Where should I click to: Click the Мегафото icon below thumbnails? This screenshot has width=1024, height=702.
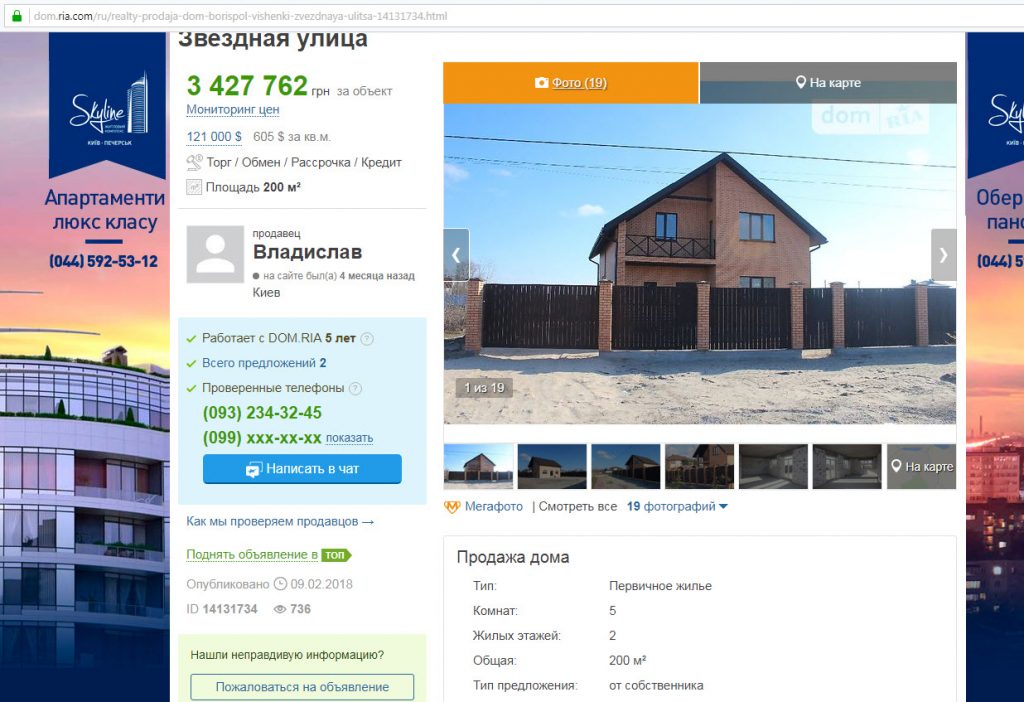coord(452,507)
